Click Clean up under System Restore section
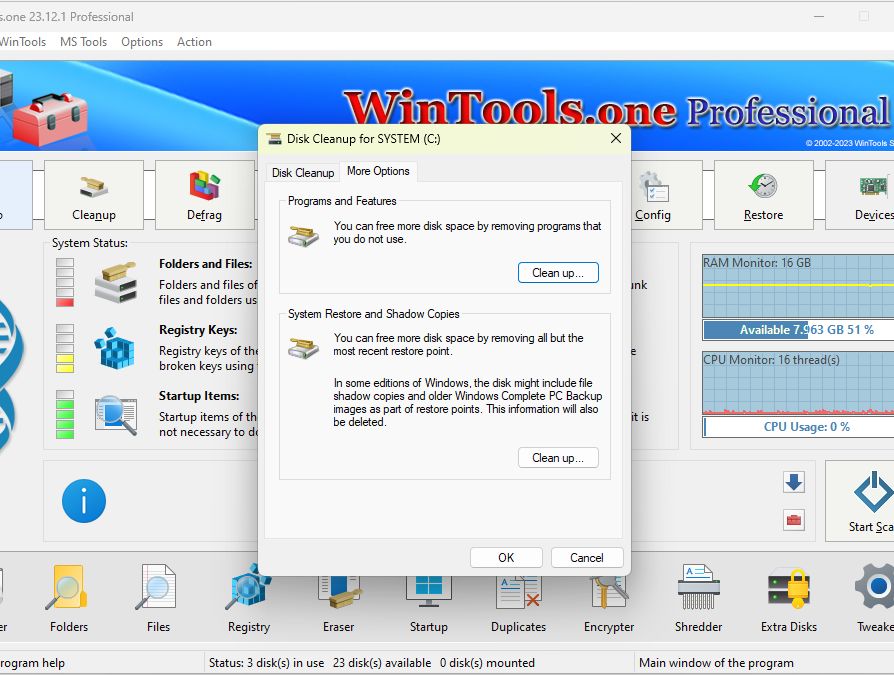894x675 pixels. (558, 458)
